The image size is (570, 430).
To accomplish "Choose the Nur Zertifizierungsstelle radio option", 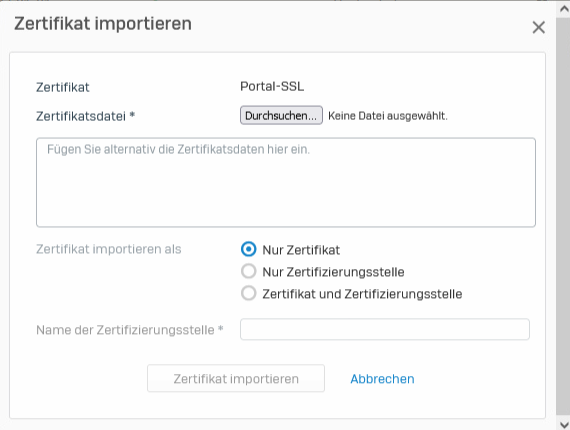I will point(249,271).
